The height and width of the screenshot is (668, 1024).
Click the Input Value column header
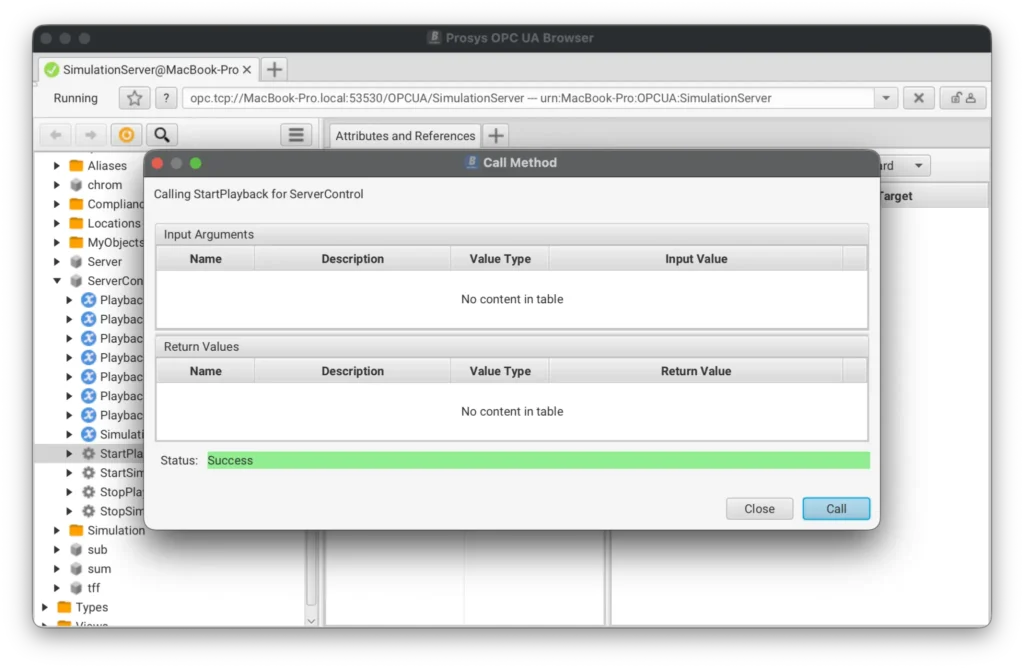click(696, 259)
